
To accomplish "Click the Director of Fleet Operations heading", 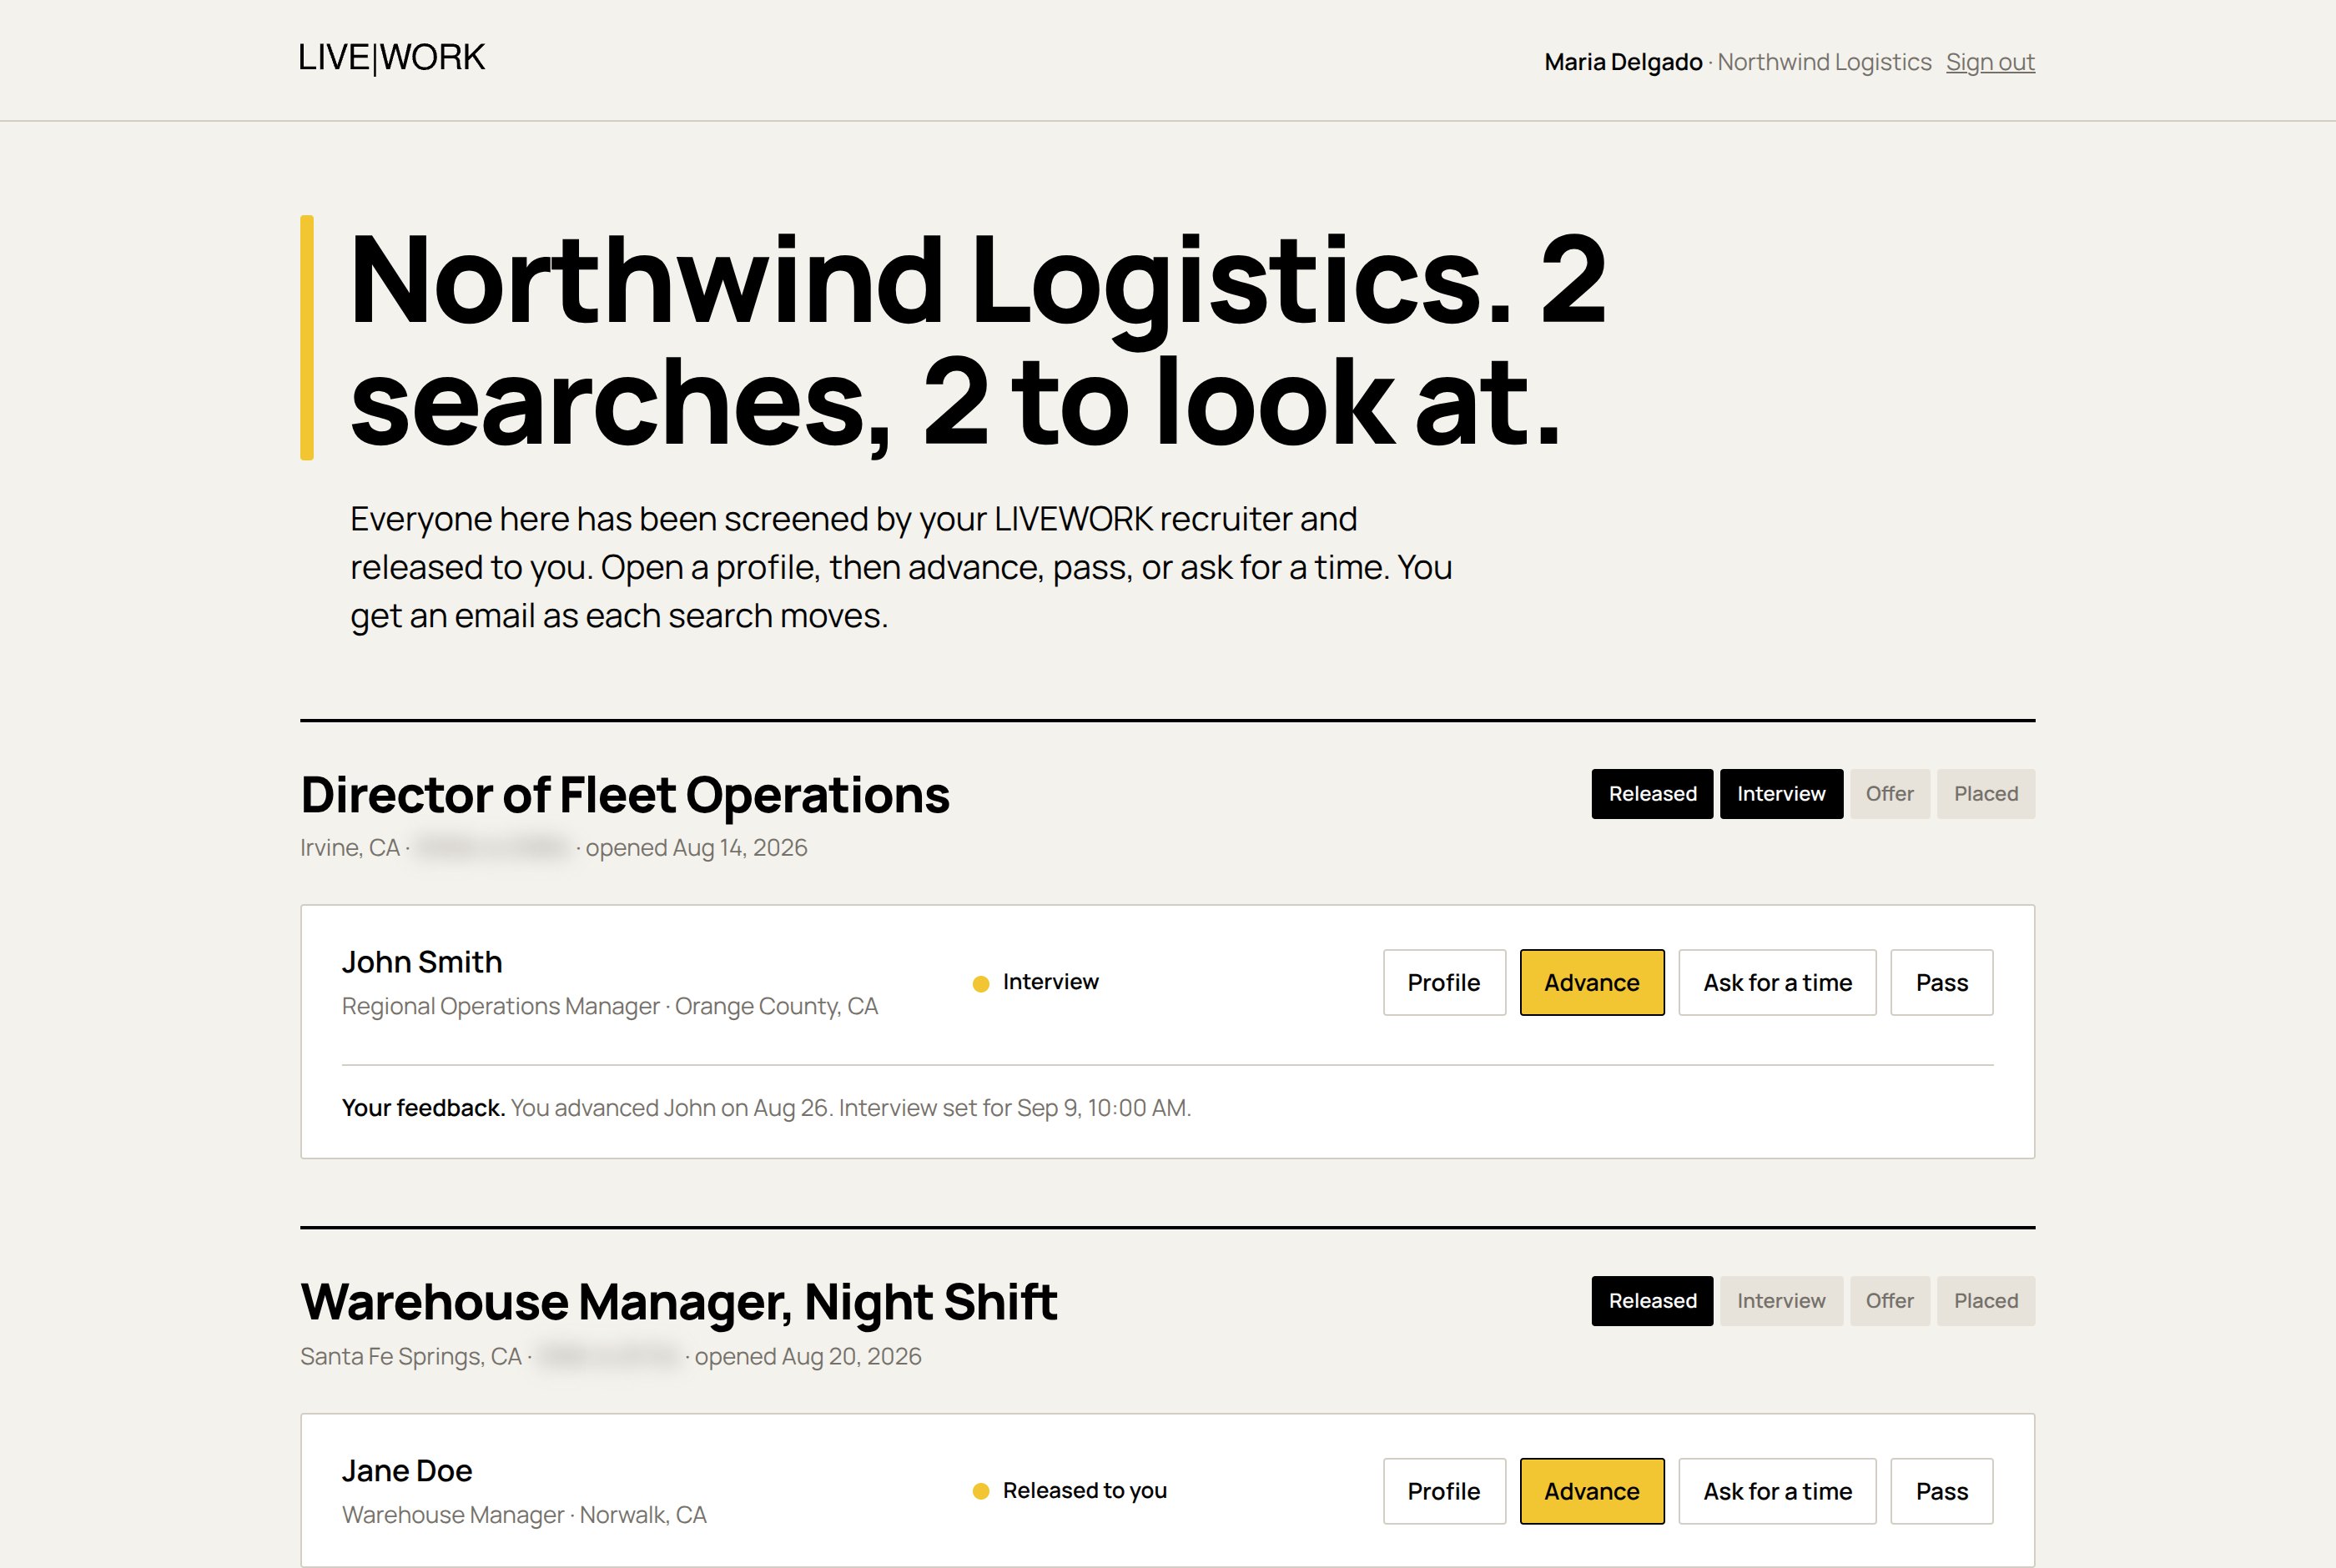I will 625,795.
